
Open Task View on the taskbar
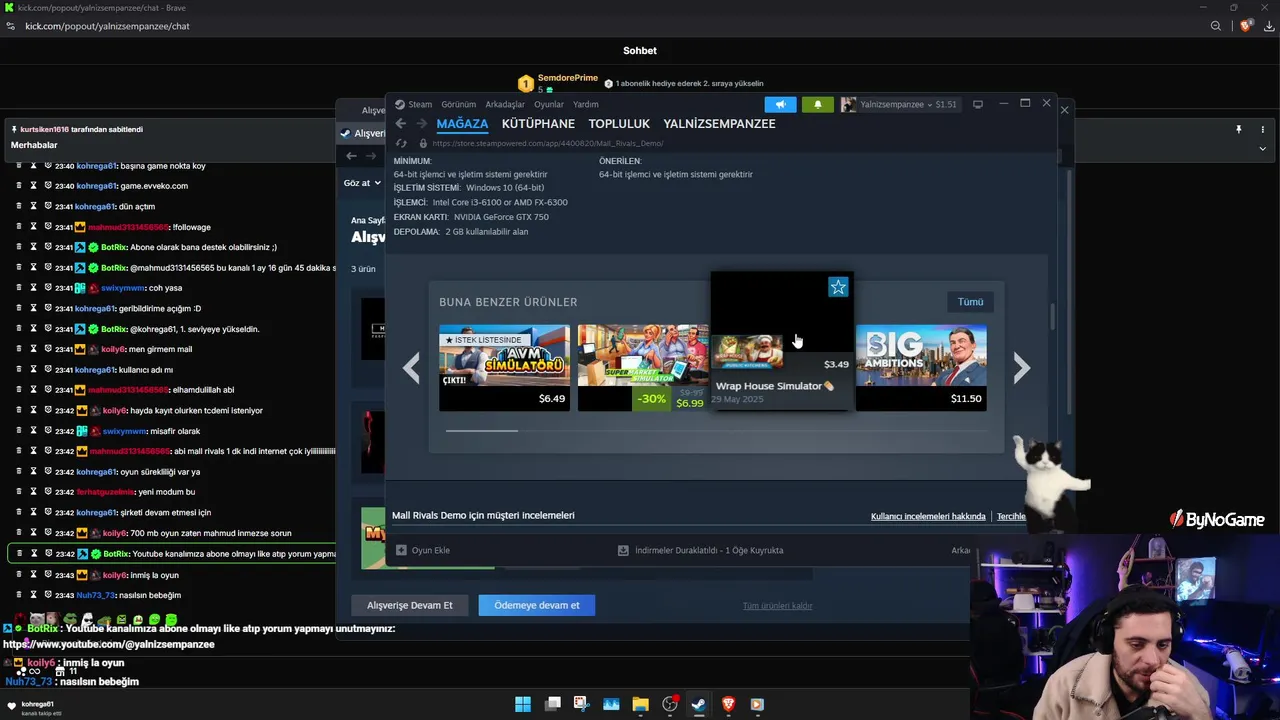(552, 704)
